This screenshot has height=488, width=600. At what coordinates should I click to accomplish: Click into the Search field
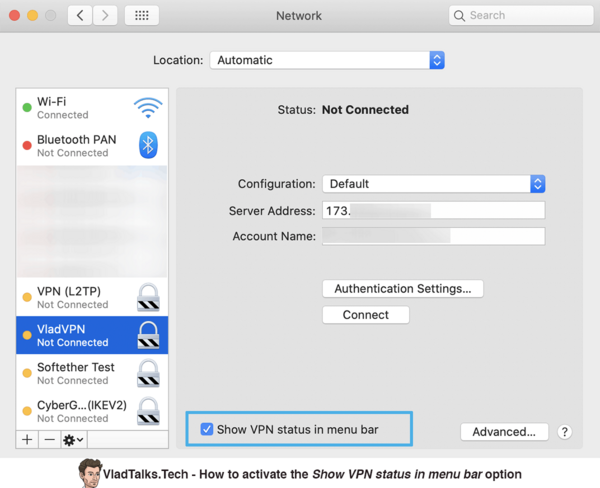click(521, 16)
